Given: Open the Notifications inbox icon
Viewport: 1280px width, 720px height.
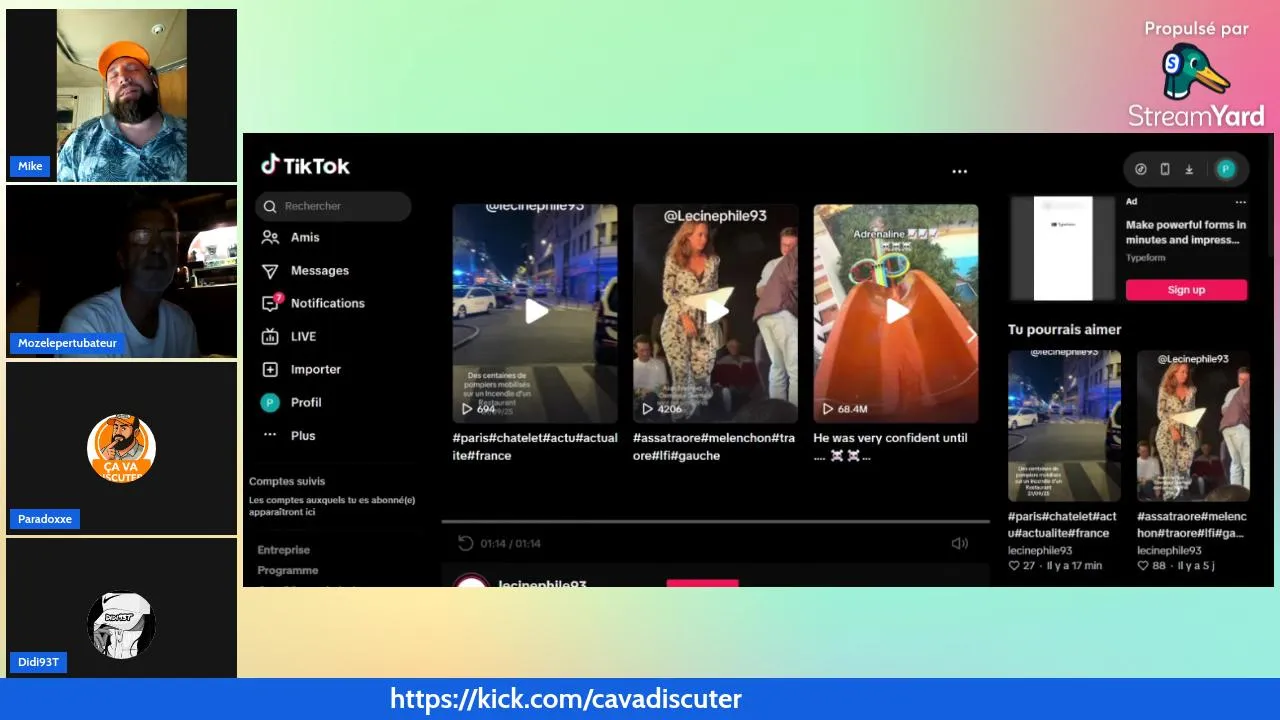Looking at the screenshot, I should point(271,303).
